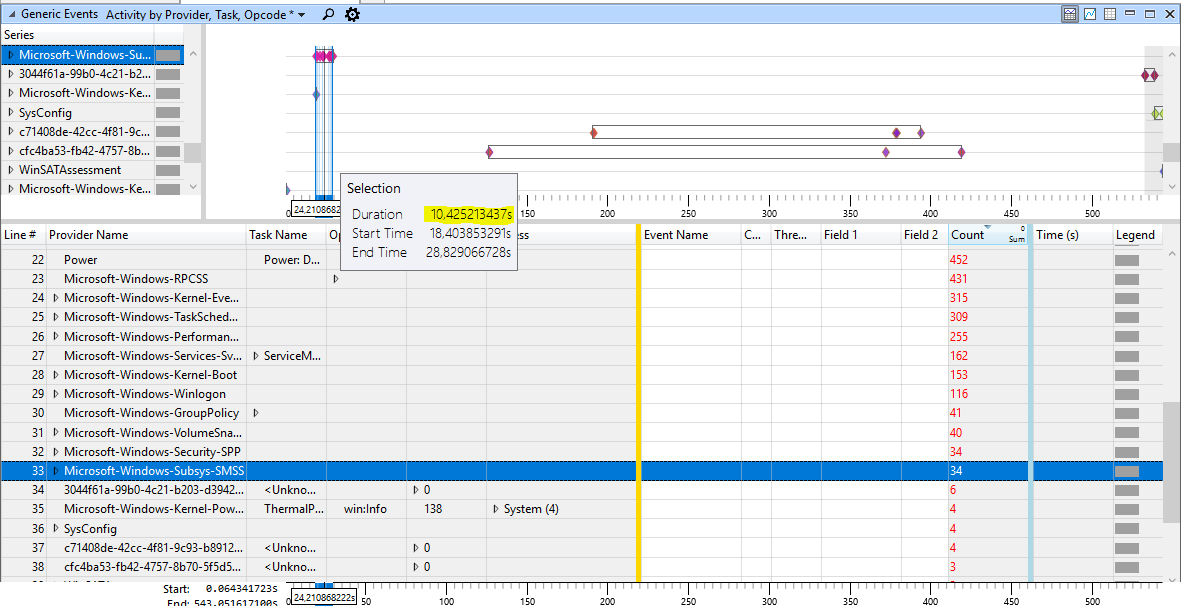Click the Event Name column header
Viewport: 1181px width, 606px height.
tap(676, 235)
